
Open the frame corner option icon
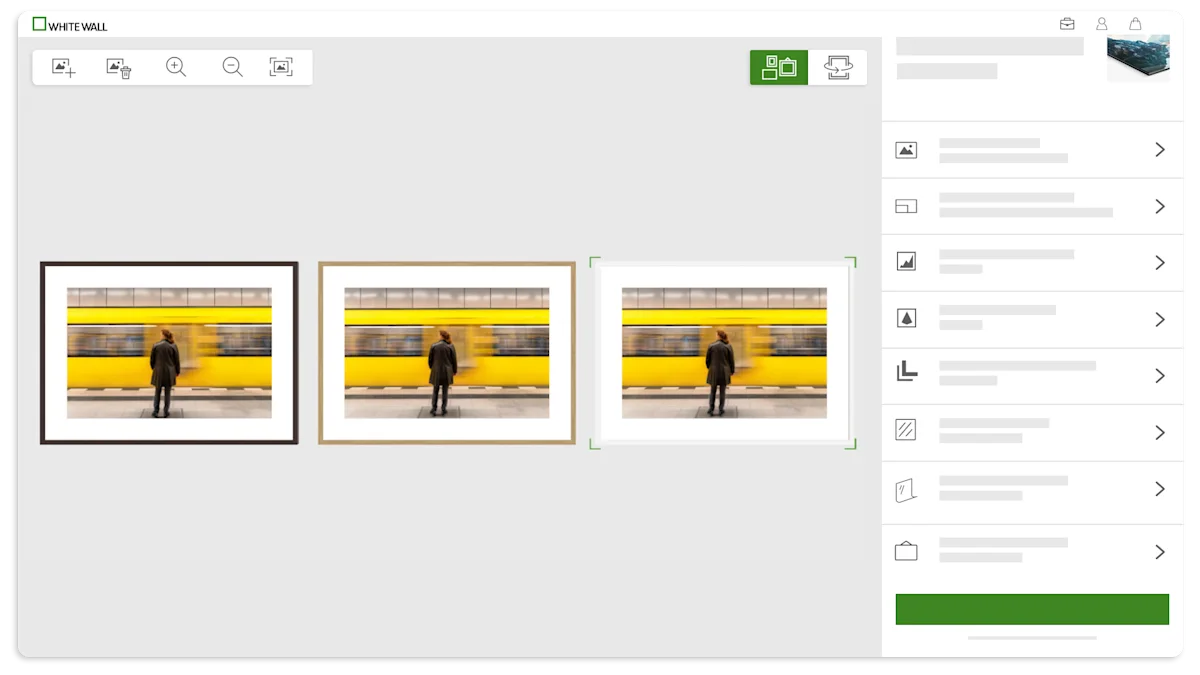(x=906, y=372)
